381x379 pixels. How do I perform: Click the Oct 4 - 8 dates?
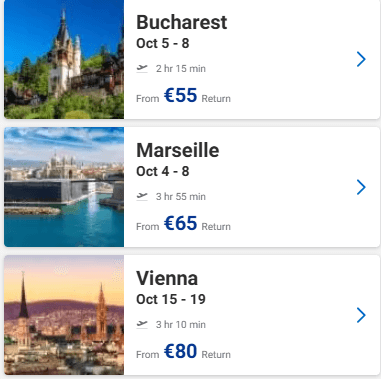click(163, 171)
